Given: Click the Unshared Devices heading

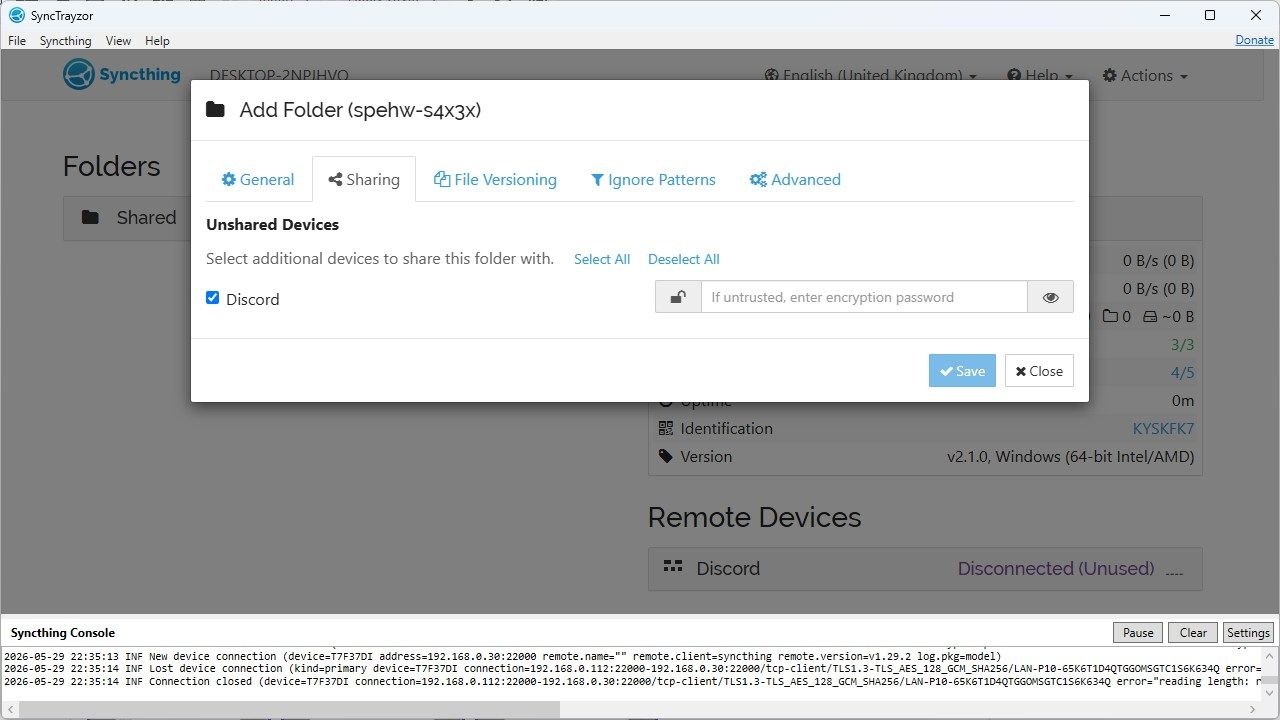Looking at the screenshot, I should point(272,224).
